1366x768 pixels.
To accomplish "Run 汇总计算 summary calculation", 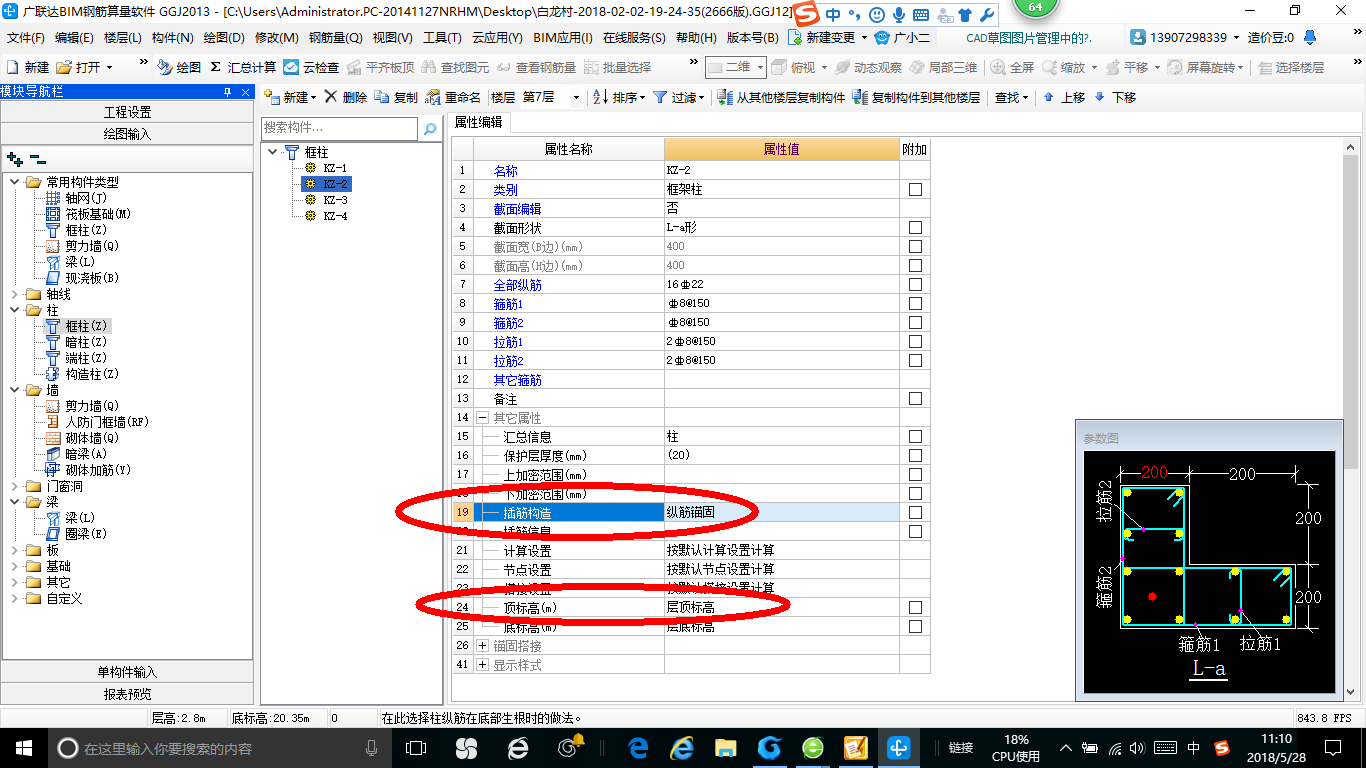I will (243, 67).
